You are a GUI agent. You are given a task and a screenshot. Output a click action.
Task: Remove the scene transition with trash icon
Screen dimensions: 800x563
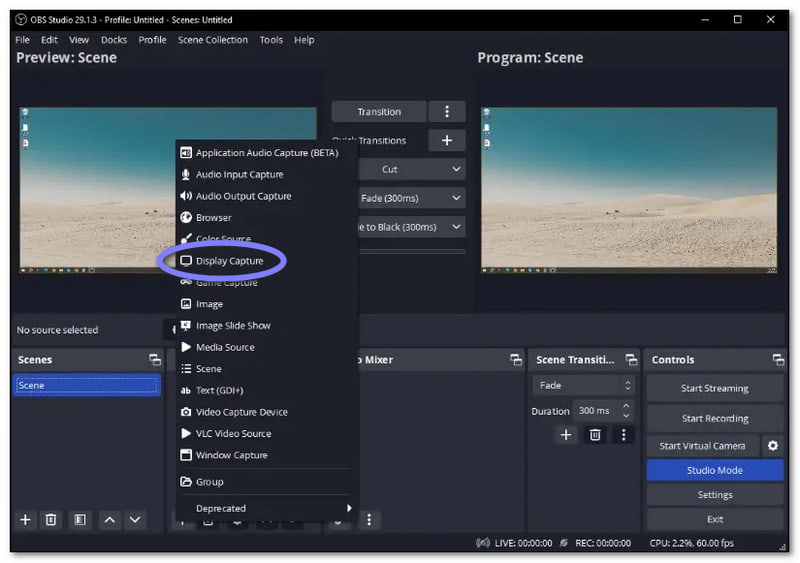(595, 435)
